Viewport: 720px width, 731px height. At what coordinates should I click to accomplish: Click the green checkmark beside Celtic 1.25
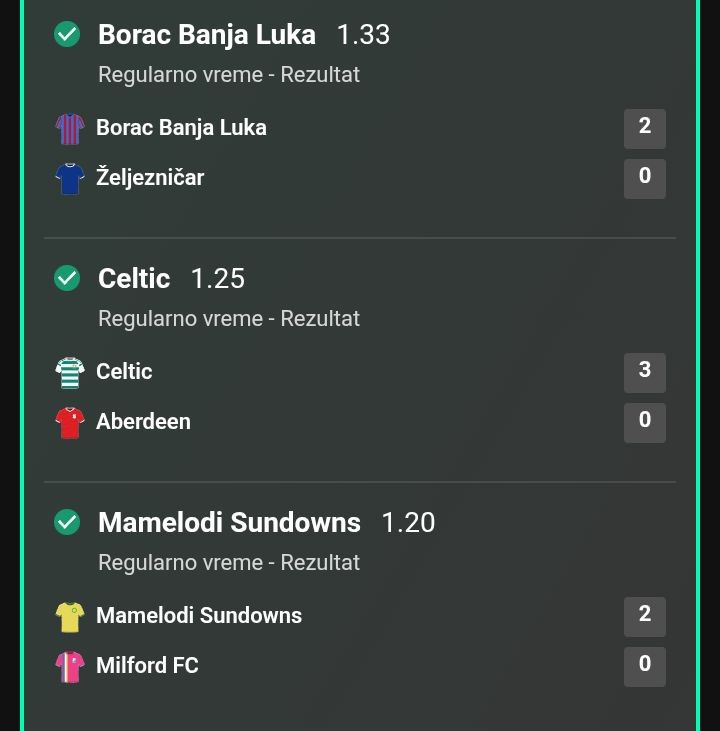67,278
